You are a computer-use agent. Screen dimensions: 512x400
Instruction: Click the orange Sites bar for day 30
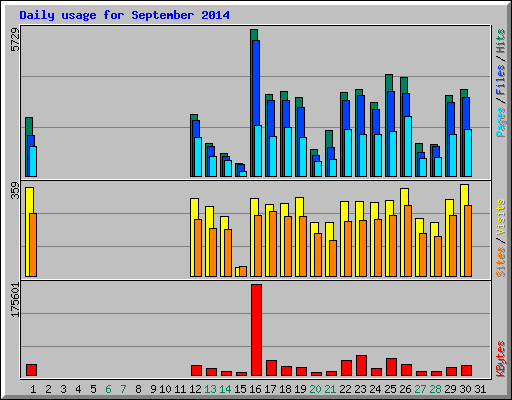468,241
